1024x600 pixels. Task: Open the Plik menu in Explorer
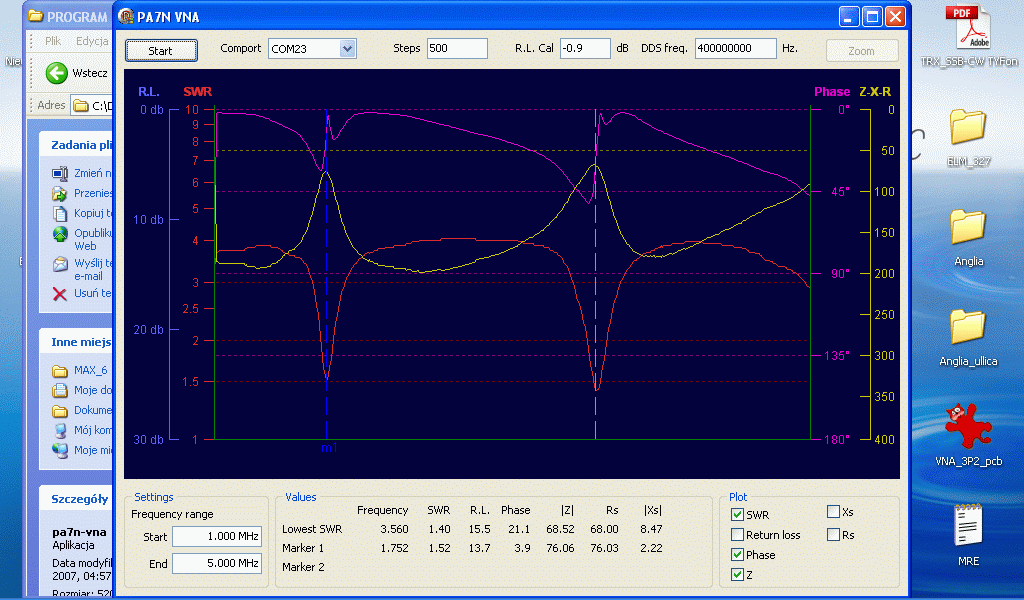(x=53, y=41)
